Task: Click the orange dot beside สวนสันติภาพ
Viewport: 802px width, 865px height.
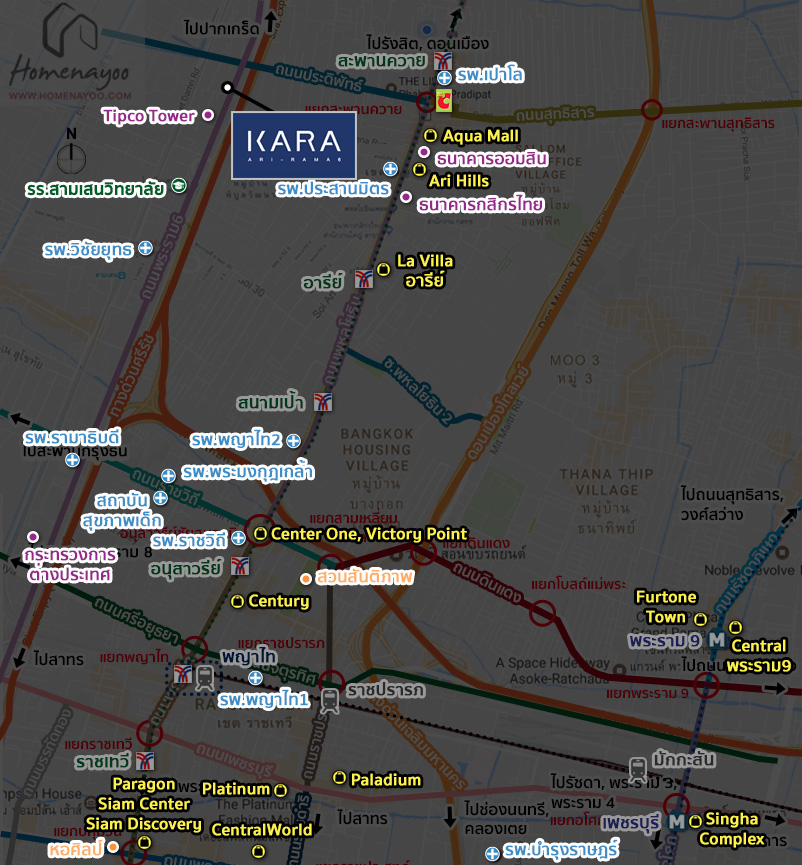Action: pyautogui.click(x=306, y=578)
